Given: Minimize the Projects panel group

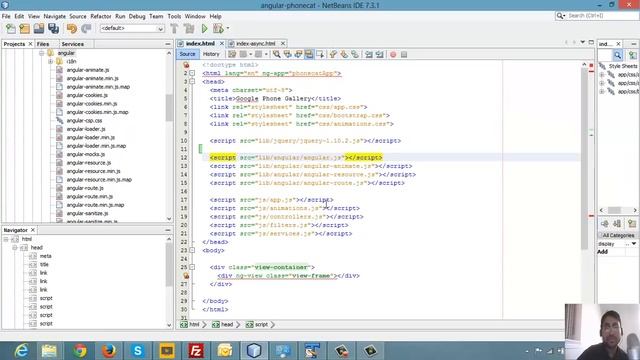Looking at the screenshot, I should click(x=168, y=44).
